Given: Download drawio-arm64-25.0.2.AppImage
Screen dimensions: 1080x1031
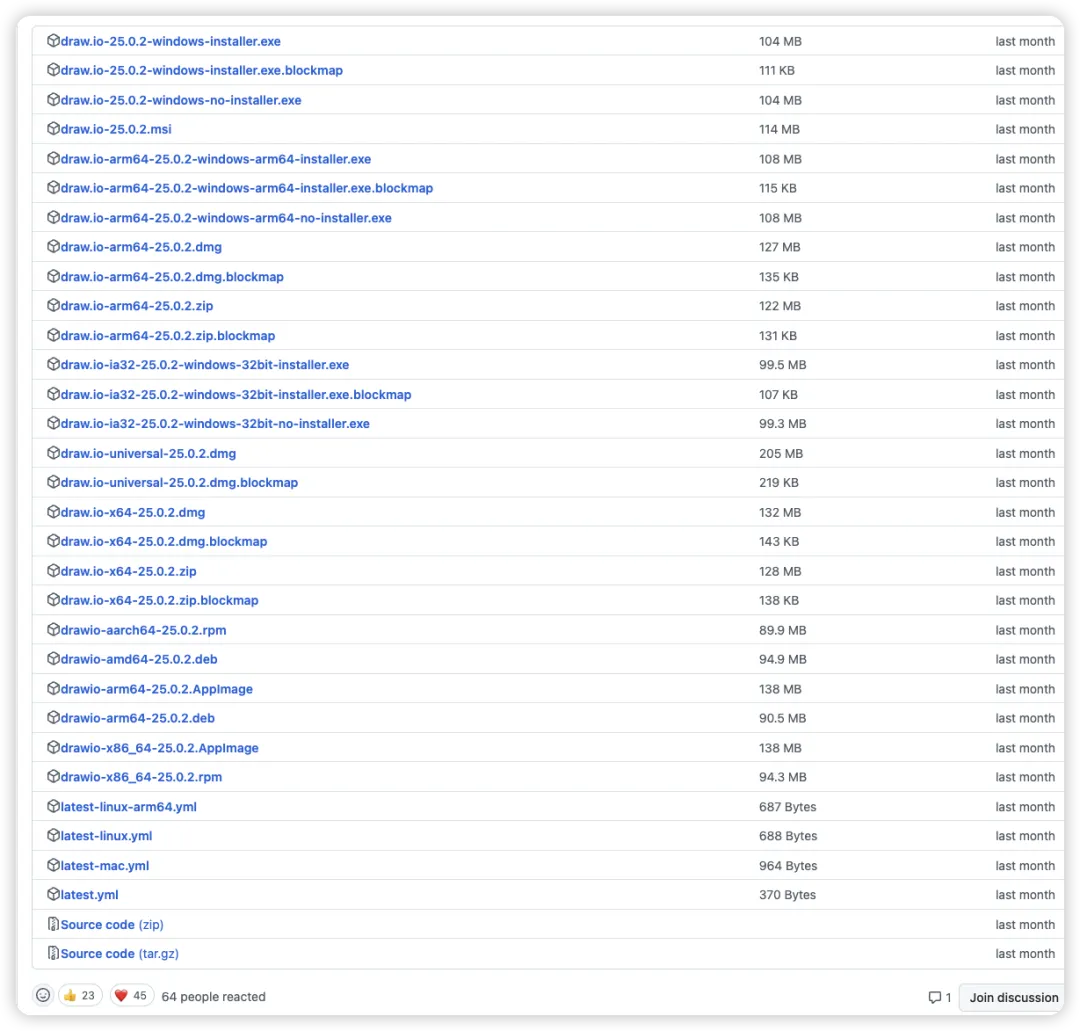Looking at the screenshot, I should pyautogui.click(x=156, y=689).
